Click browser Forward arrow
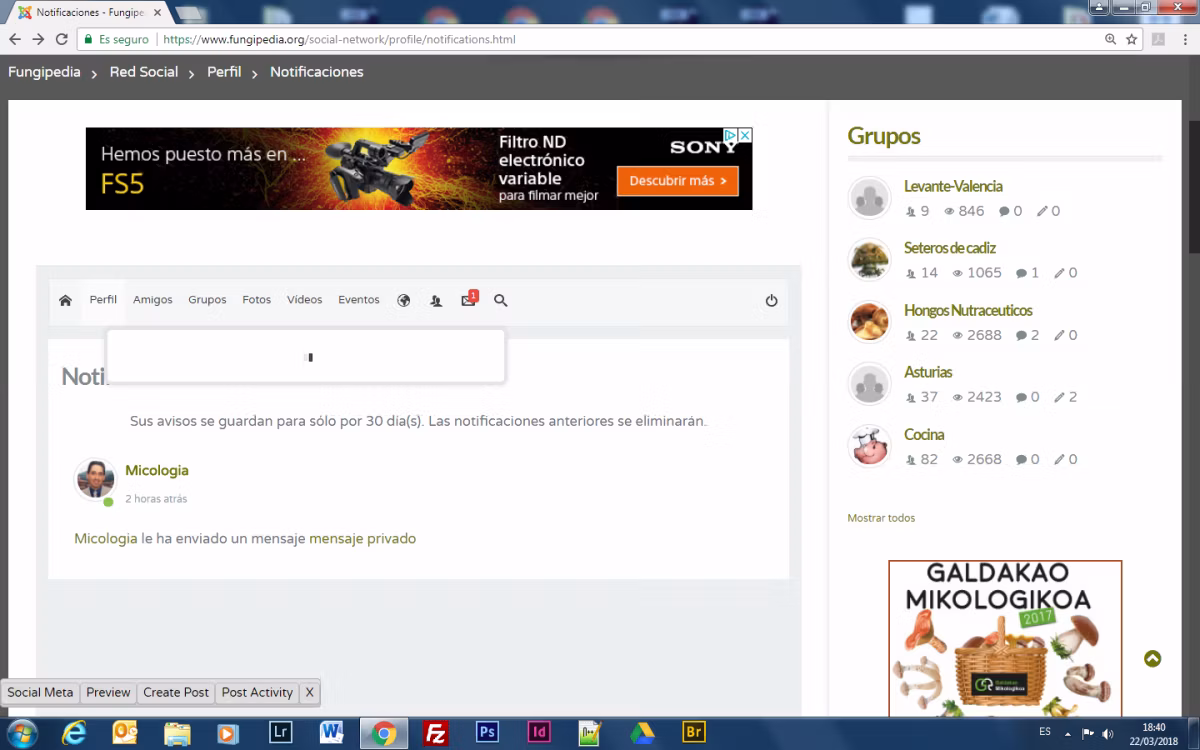Viewport: 1200px width, 750px height. click(x=38, y=39)
